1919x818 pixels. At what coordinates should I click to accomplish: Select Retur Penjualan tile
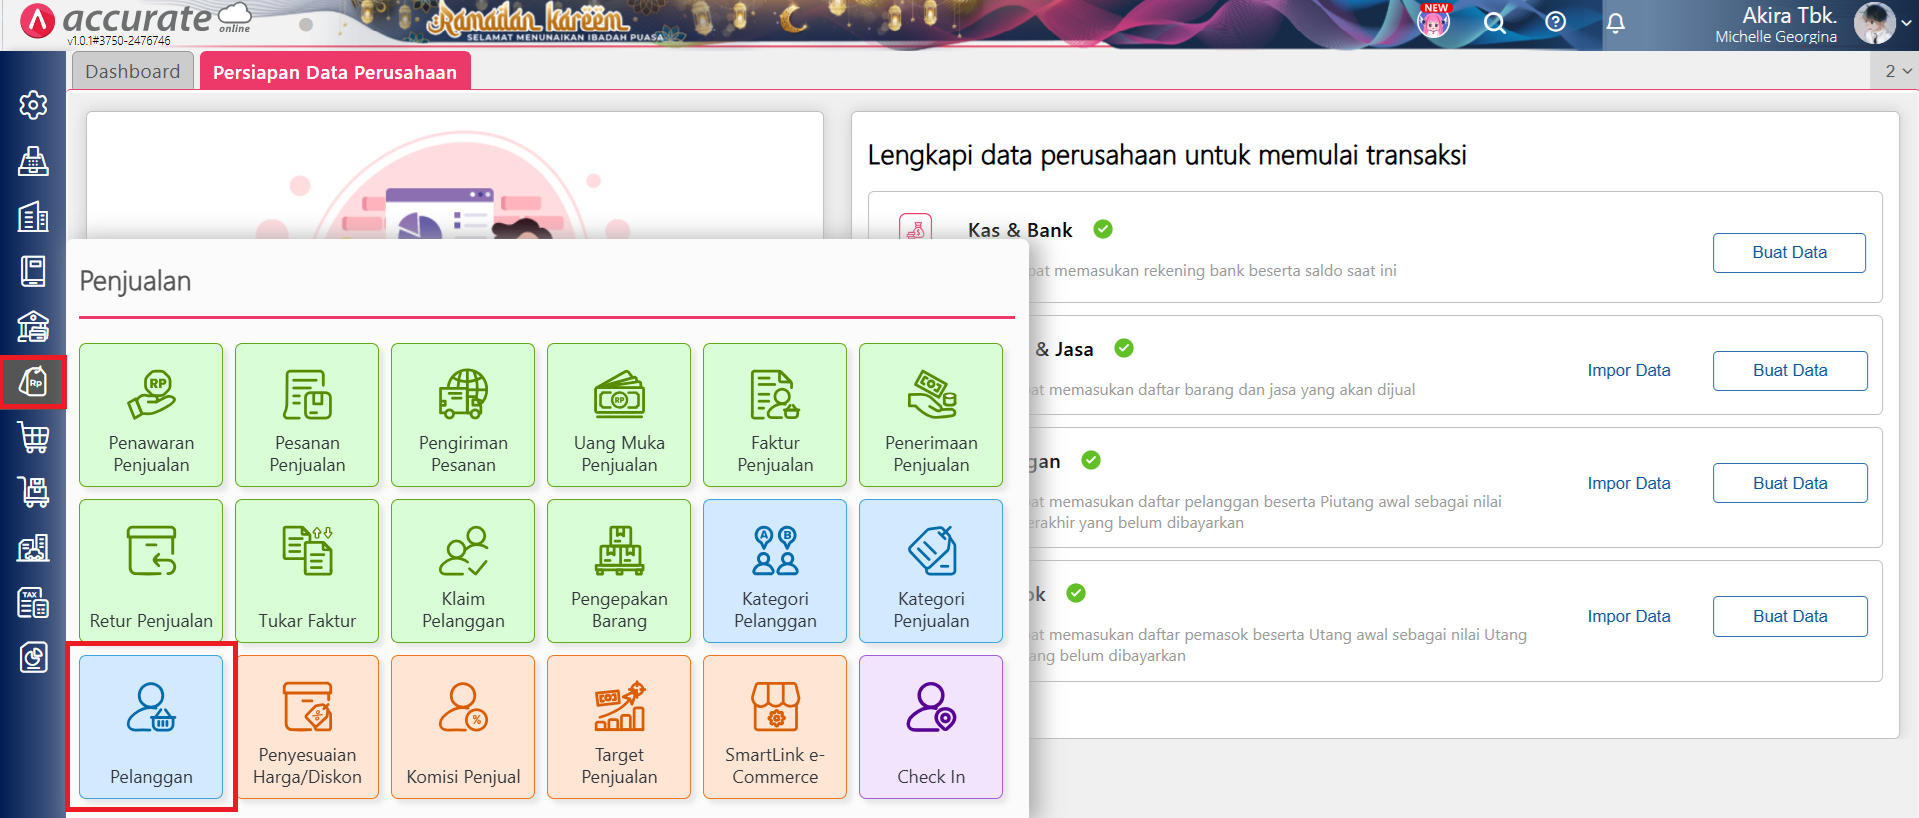pyautogui.click(x=151, y=571)
